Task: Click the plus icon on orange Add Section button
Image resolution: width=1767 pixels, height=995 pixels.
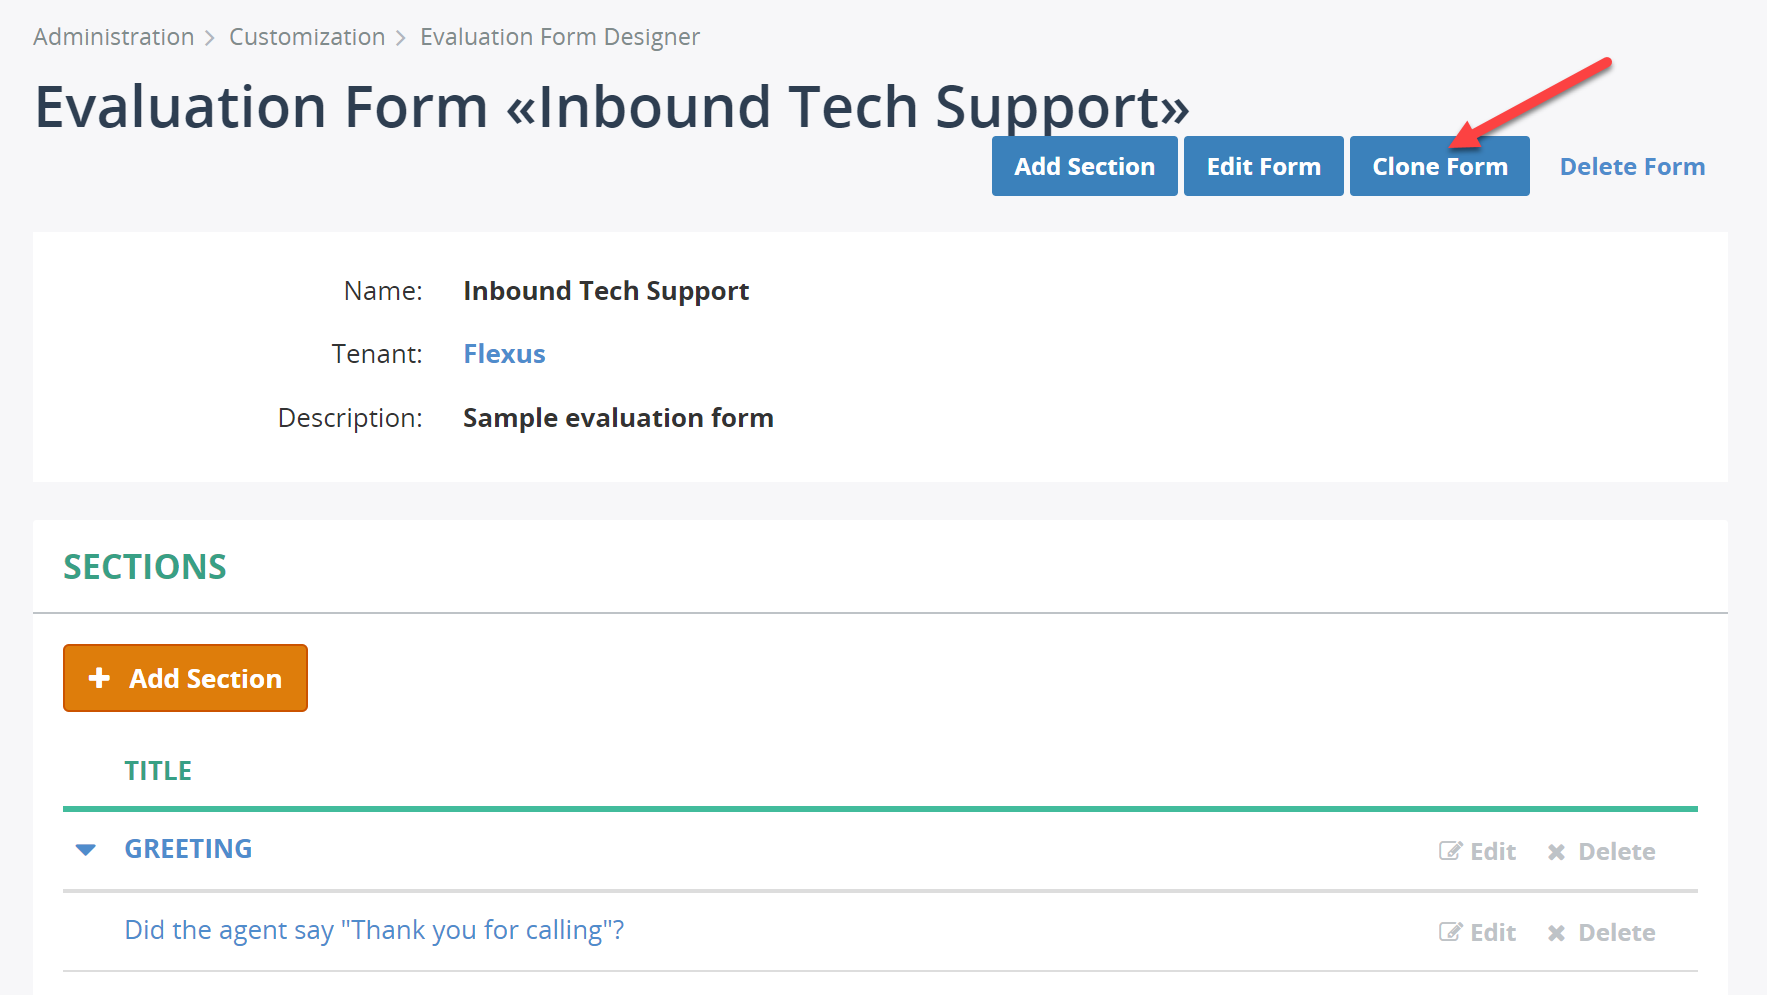Action: (99, 678)
